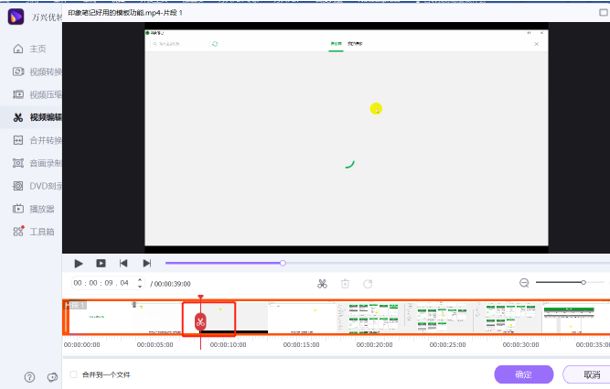Click the red scissors marker on timeline
The width and height of the screenshot is (610, 389).
pyautogui.click(x=200, y=322)
